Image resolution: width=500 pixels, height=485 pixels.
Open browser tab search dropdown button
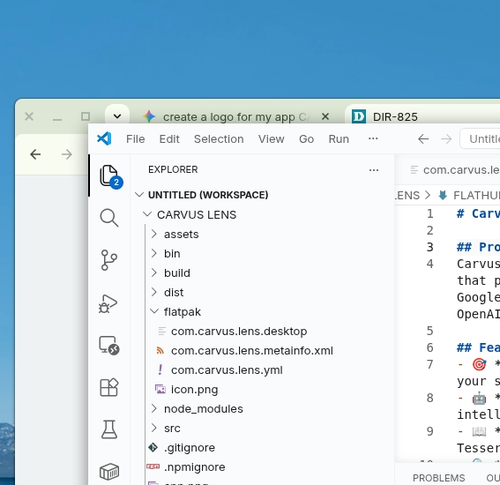(x=117, y=116)
